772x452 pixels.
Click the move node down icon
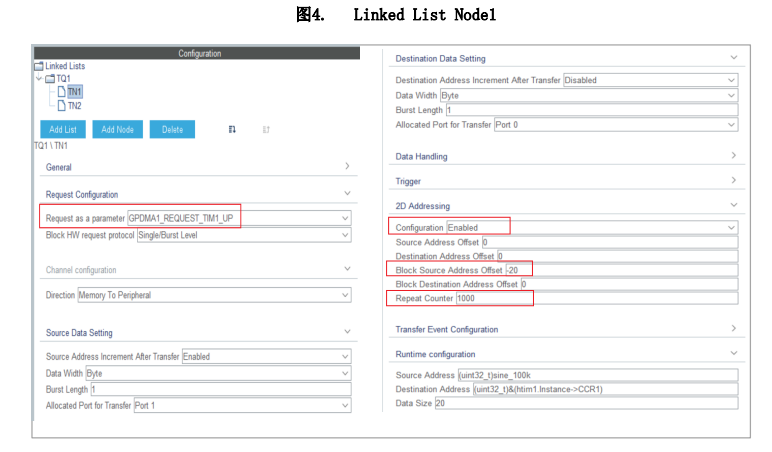[x=232, y=129]
